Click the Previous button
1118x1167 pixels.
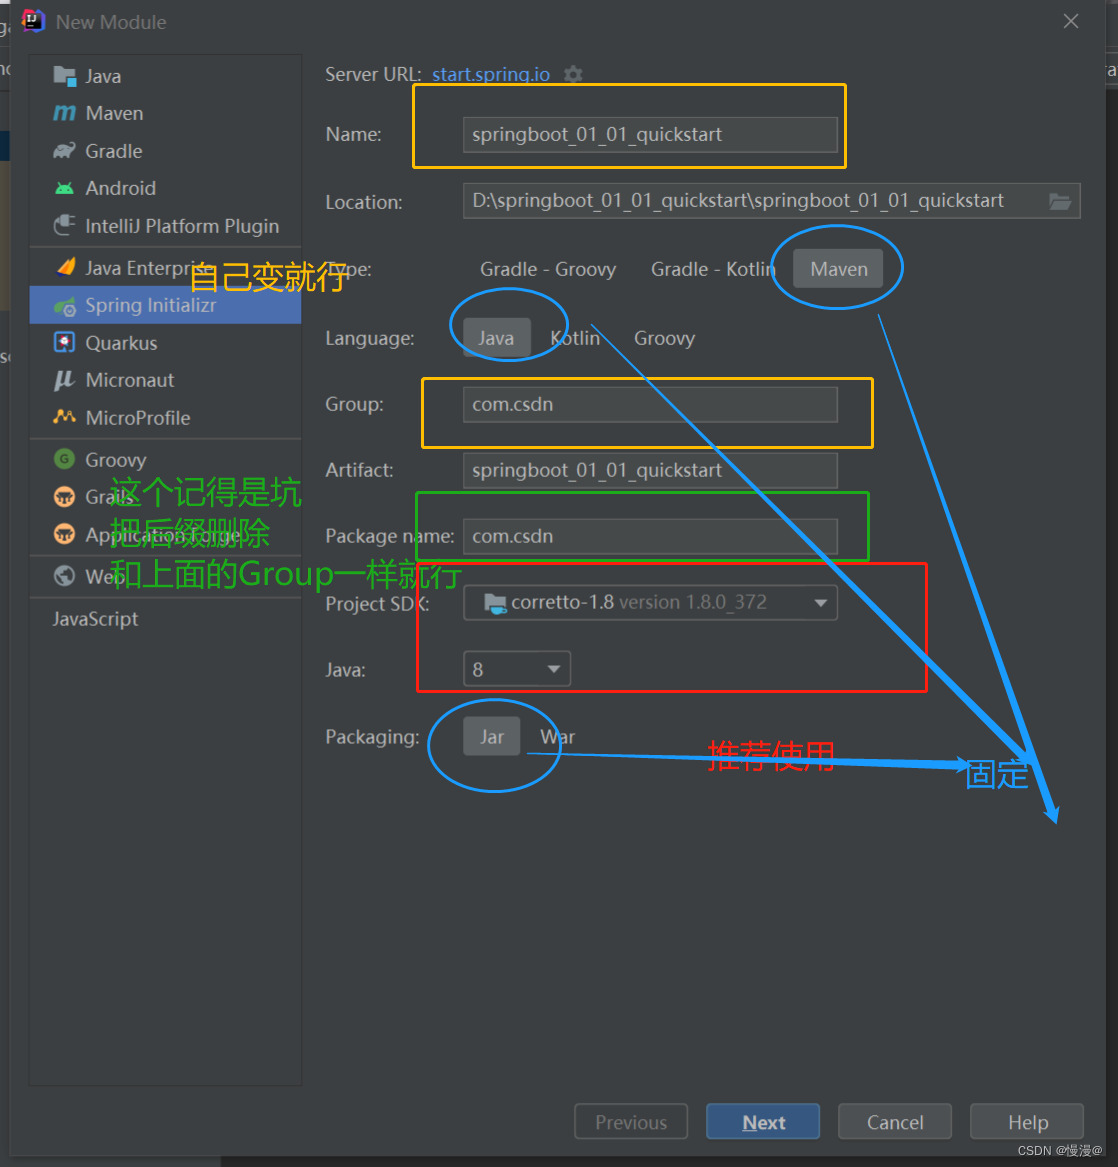(x=631, y=1122)
